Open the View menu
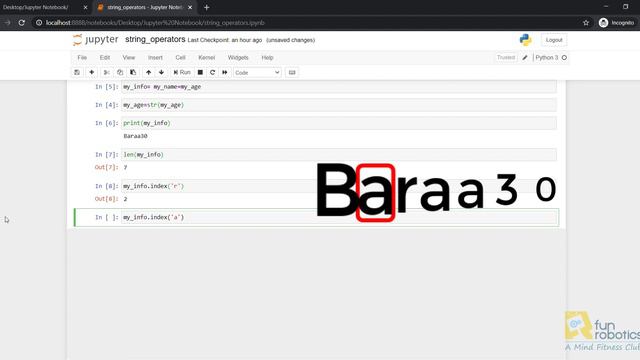This screenshot has height=360, width=640. (x=129, y=58)
